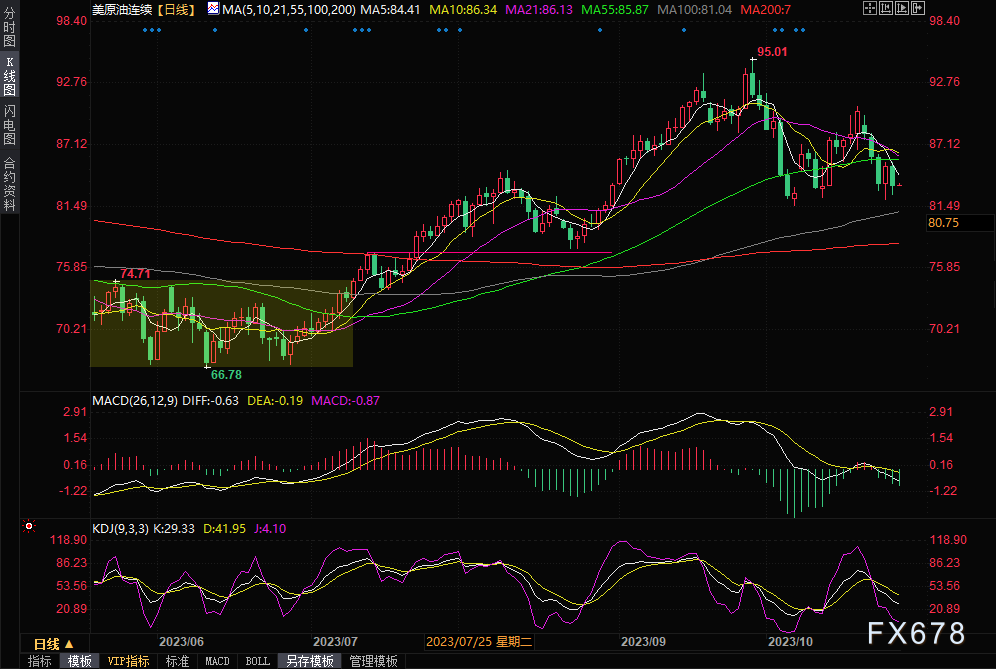This screenshot has height=669, width=996.
Task: Select the K线图 candlestick view
Action: coord(9,76)
